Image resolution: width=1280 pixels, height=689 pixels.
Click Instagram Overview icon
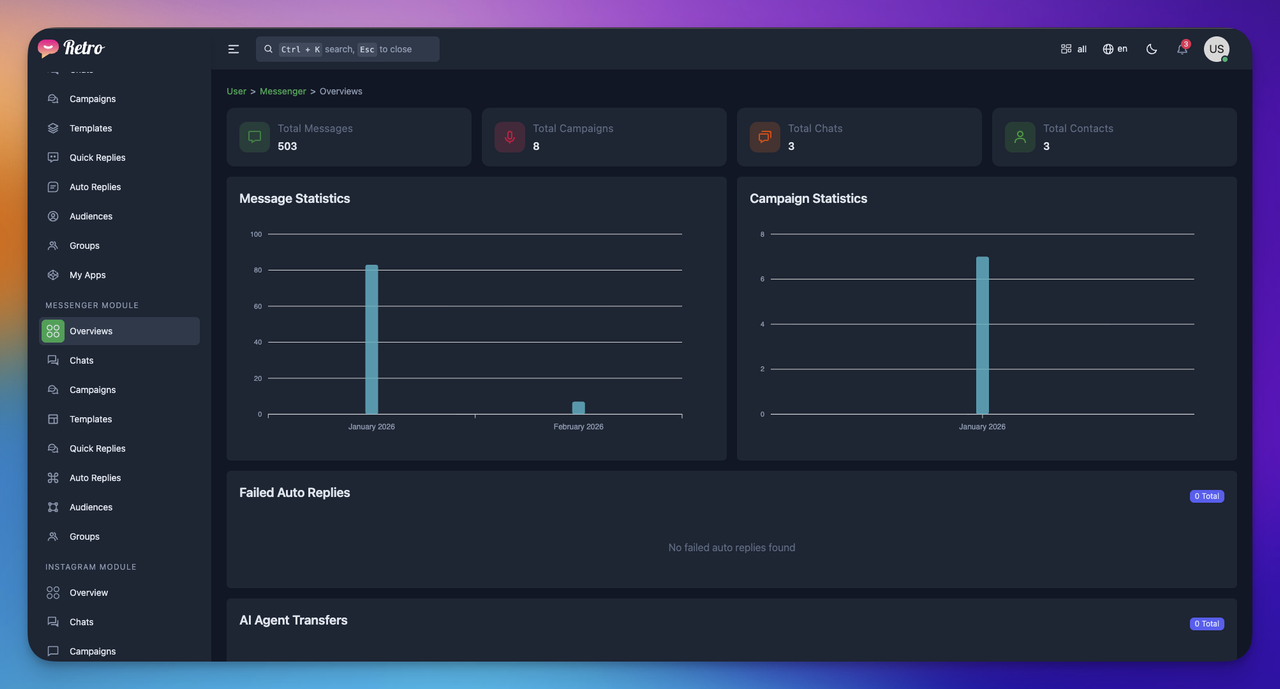(x=53, y=593)
